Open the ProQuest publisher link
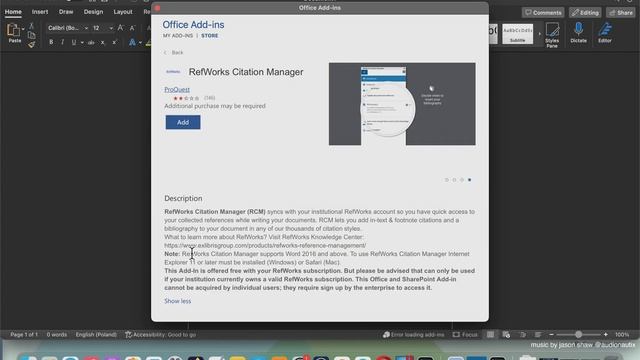The image size is (640, 360). [177, 89]
